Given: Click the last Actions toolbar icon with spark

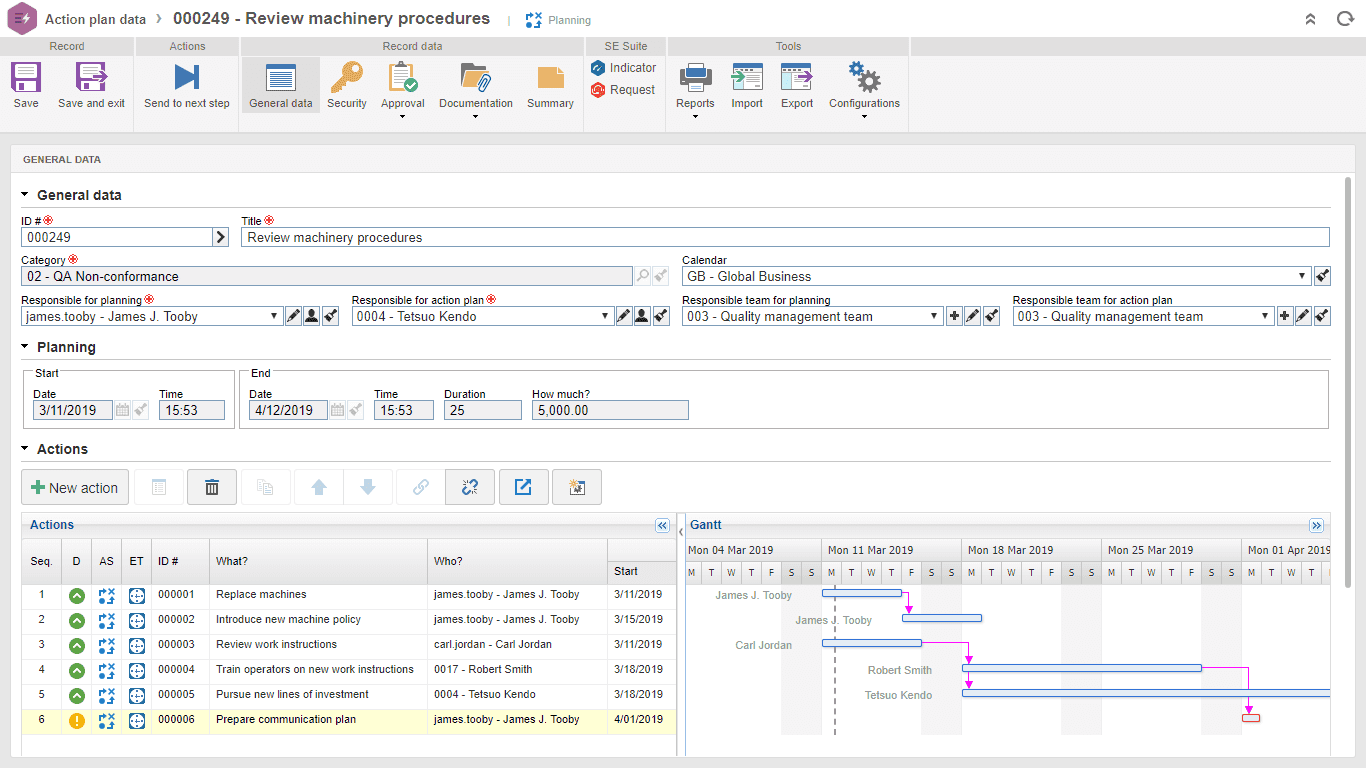Looking at the screenshot, I should (576, 487).
